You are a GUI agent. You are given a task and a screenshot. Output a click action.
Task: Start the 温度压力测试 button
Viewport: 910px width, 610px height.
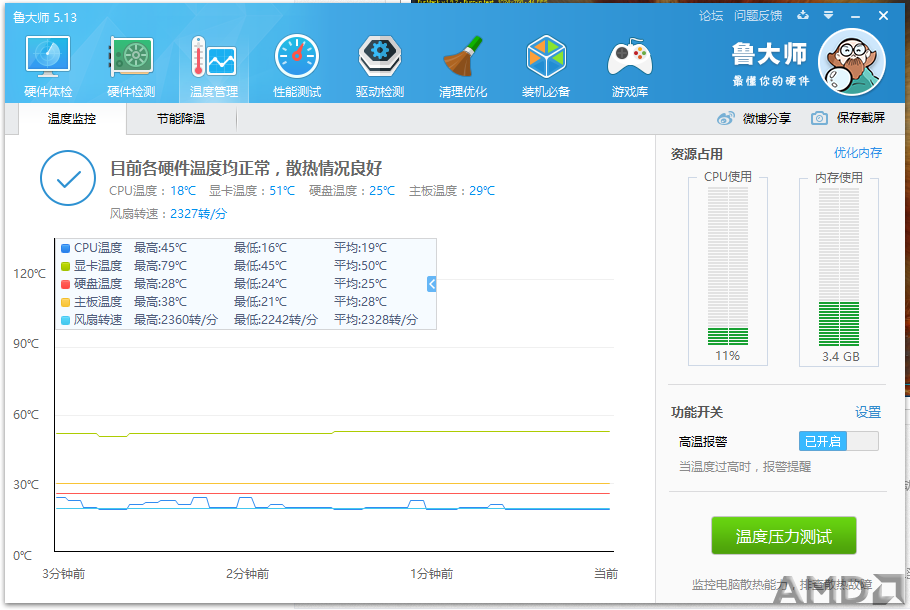click(783, 536)
